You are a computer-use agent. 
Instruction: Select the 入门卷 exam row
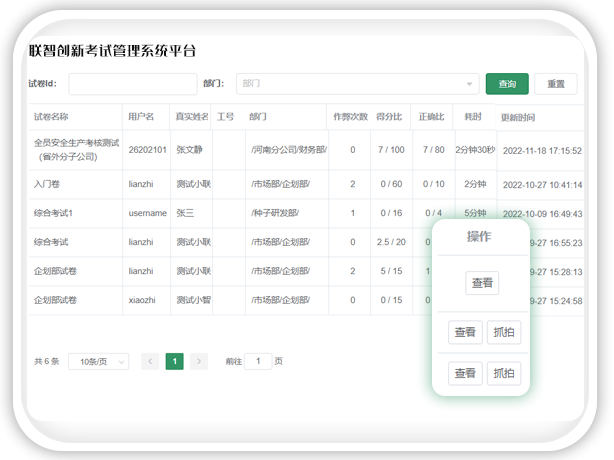[x=47, y=185]
